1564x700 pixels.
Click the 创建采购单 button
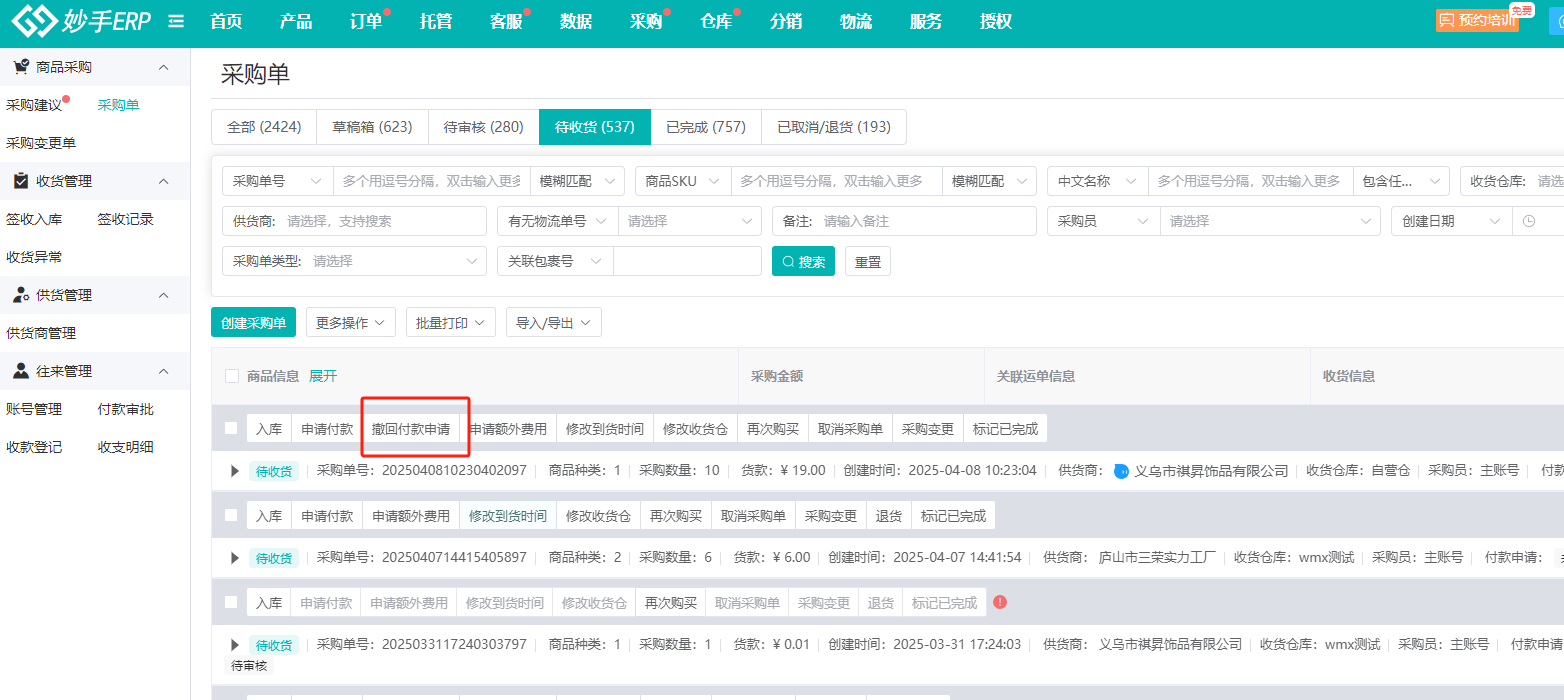(x=253, y=323)
